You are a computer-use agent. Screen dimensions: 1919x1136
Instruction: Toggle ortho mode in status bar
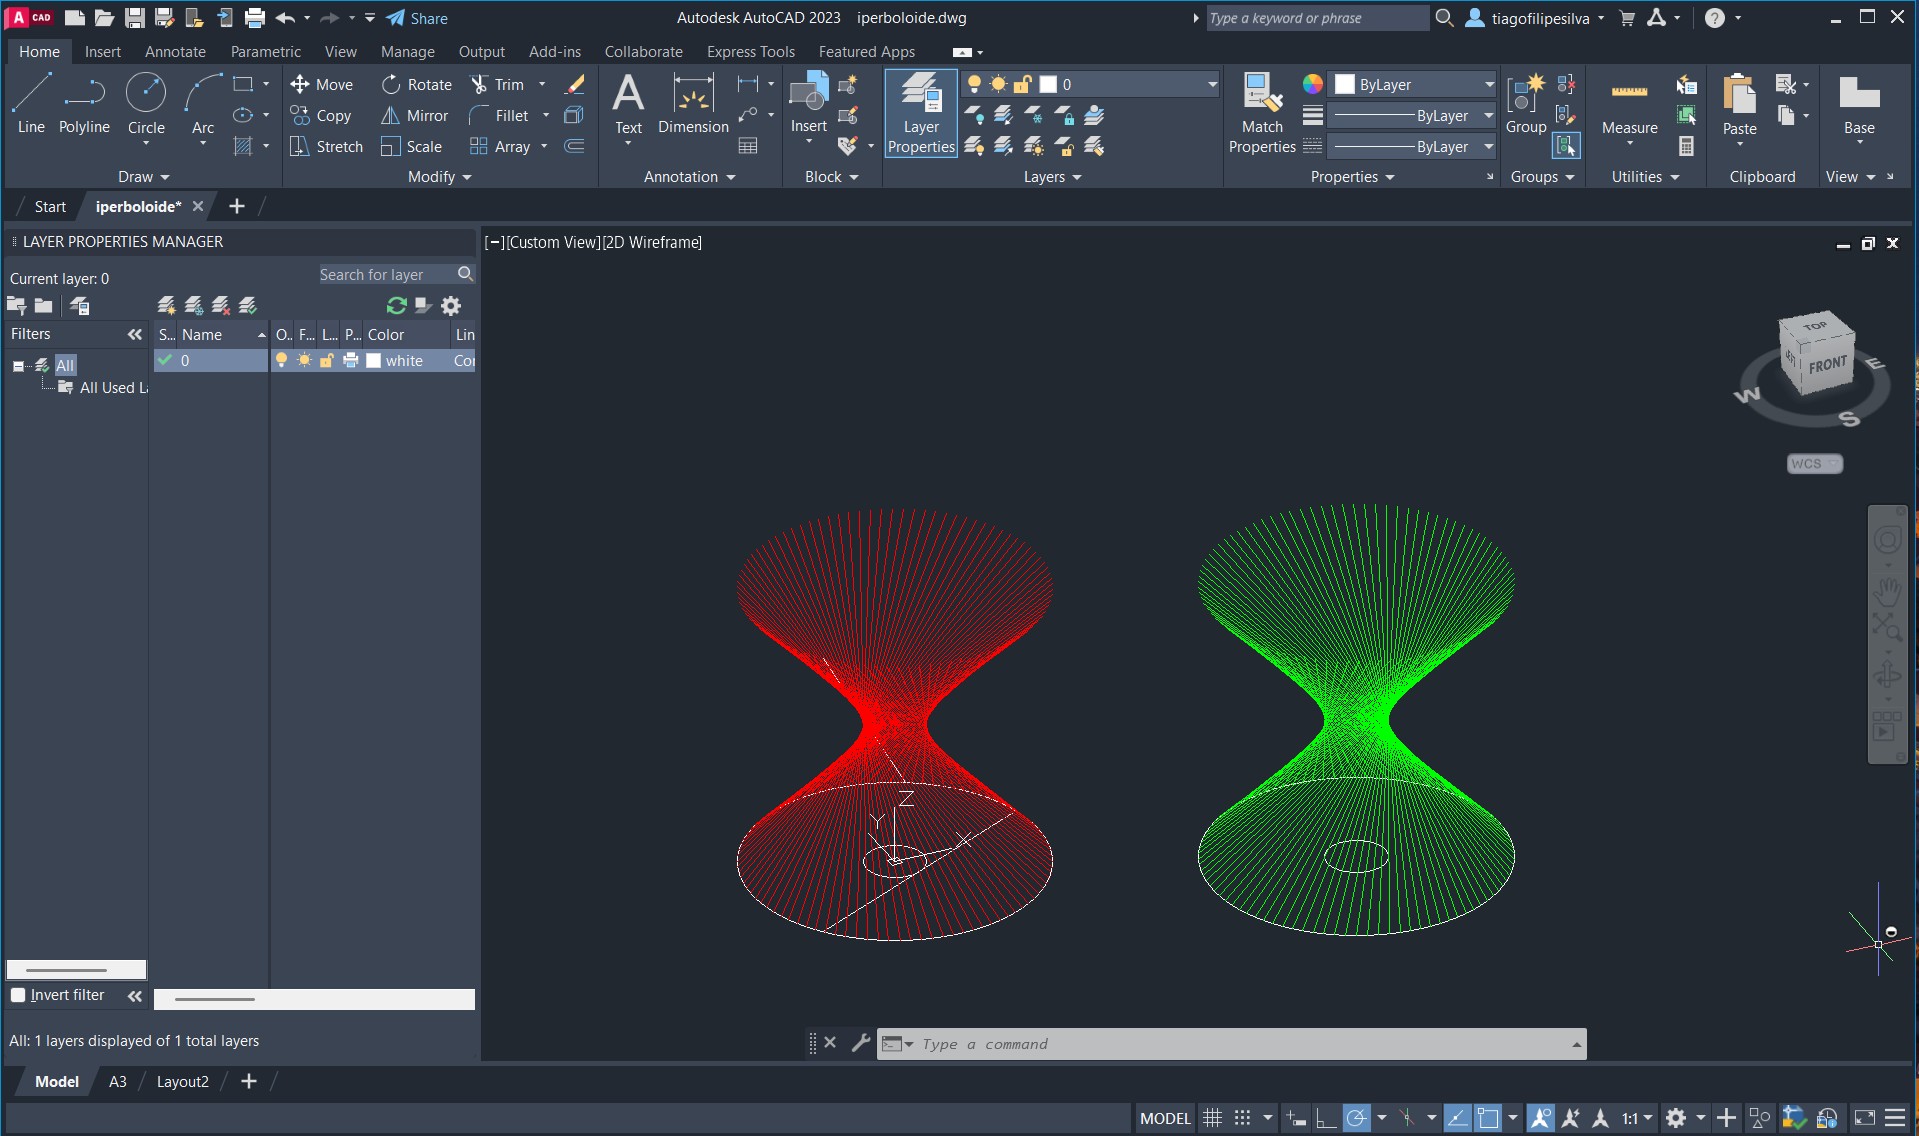1326,1118
